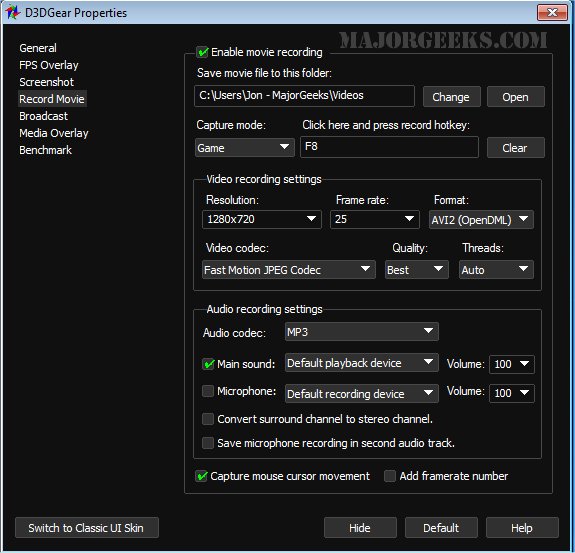Image resolution: width=575 pixels, height=553 pixels.
Task: Toggle Enable movie recording checkbox
Action: pos(202,52)
